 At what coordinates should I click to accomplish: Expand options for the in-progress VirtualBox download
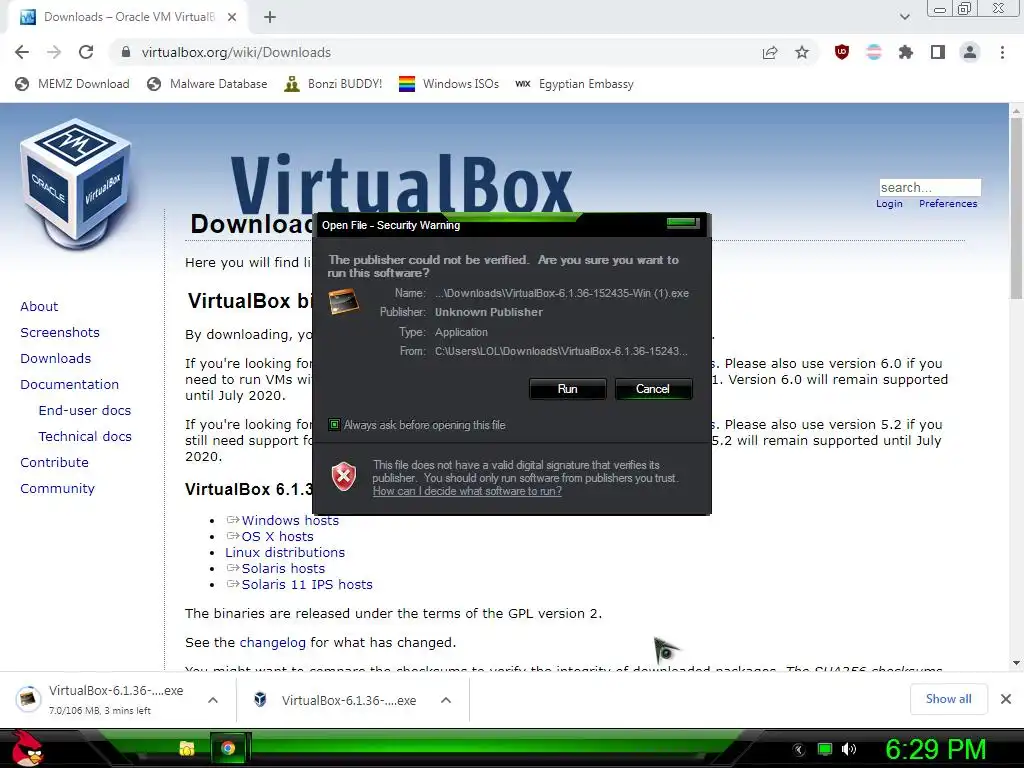[212, 700]
